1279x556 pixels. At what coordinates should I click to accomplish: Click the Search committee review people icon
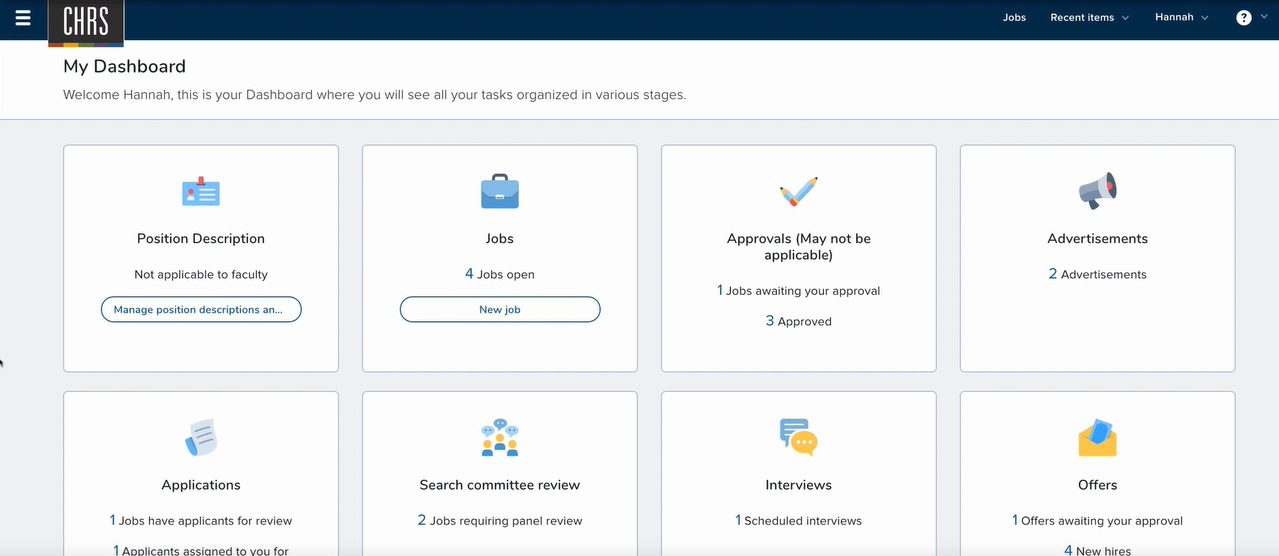[x=500, y=437]
